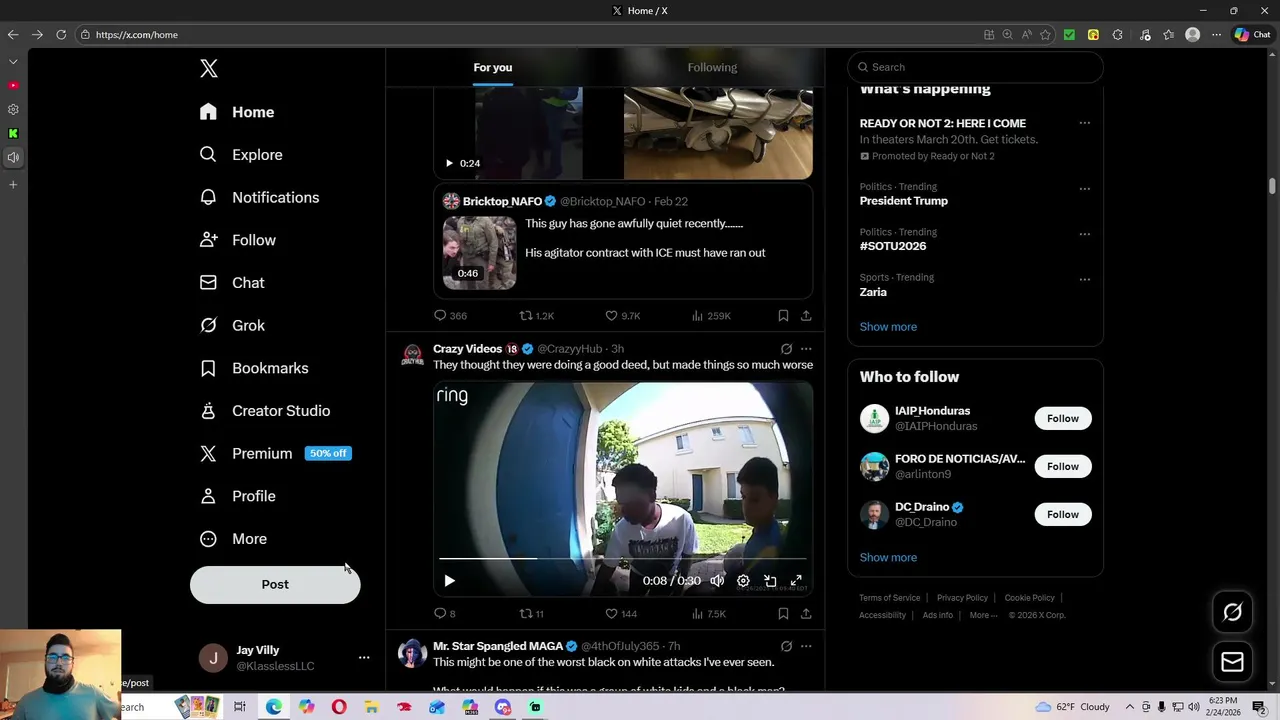Image resolution: width=1280 pixels, height=720 pixels.
Task: Open the Follow sidebar item
Action: pos(238,240)
